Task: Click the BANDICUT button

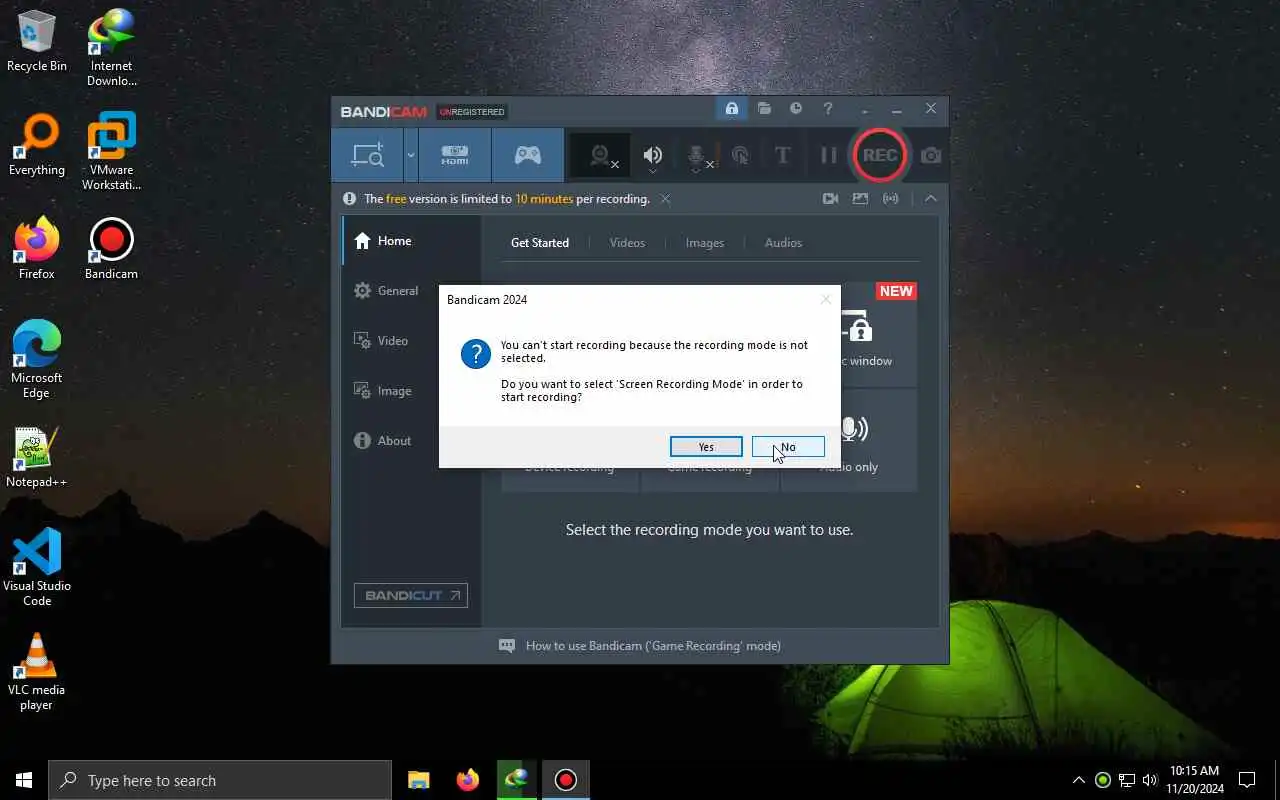Action: pyautogui.click(x=411, y=595)
